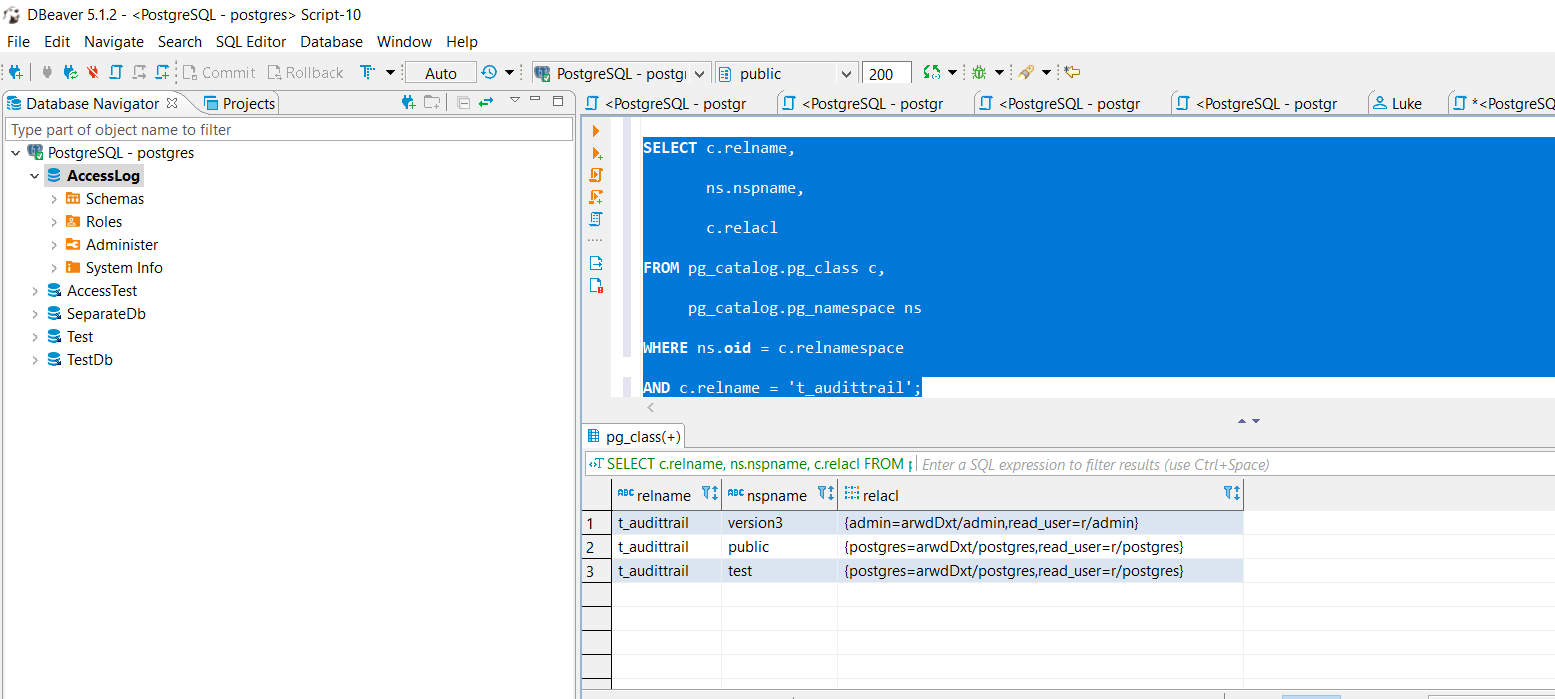Click the transaction log clock icon
This screenshot has width=1555, height=699.
[x=489, y=73]
